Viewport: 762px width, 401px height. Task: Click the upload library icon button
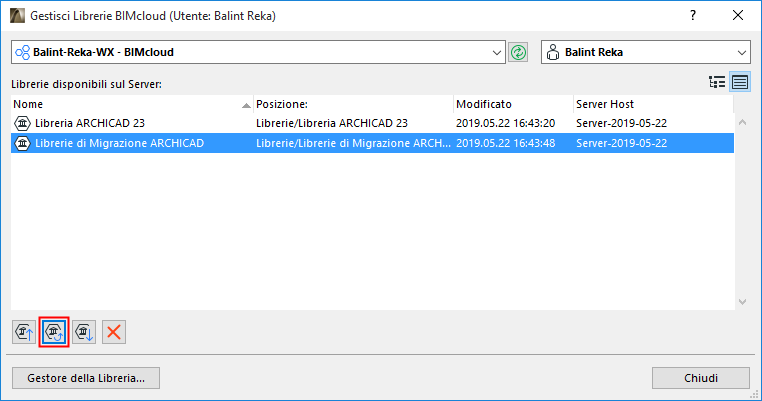click(x=24, y=332)
